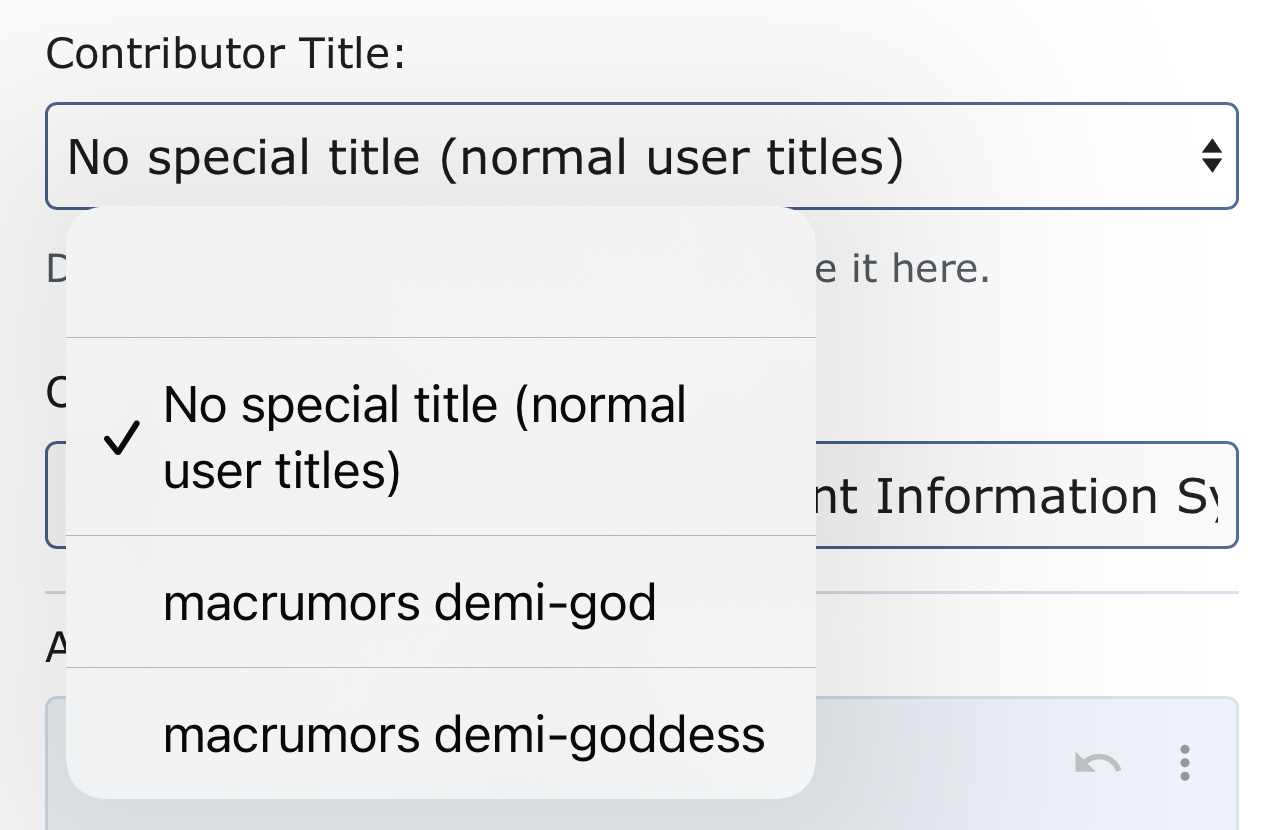Screen dimensions: 1284x830
Task: Select the "macrumors demi-god" title option
Action: [410, 603]
